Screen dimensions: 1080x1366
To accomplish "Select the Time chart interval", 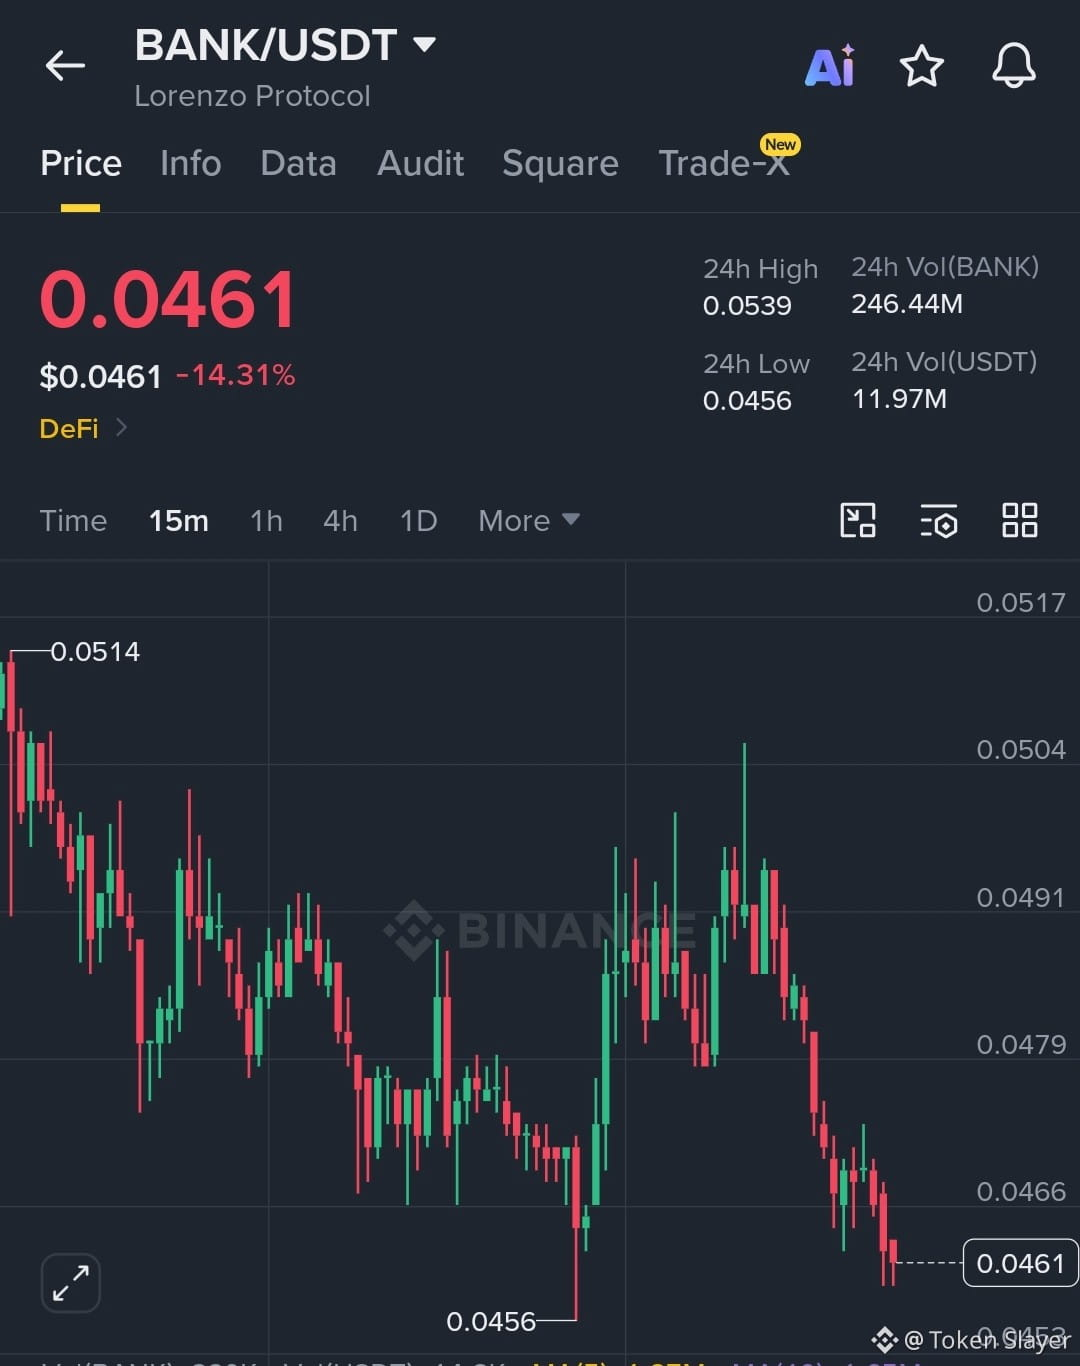I will click(73, 520).
